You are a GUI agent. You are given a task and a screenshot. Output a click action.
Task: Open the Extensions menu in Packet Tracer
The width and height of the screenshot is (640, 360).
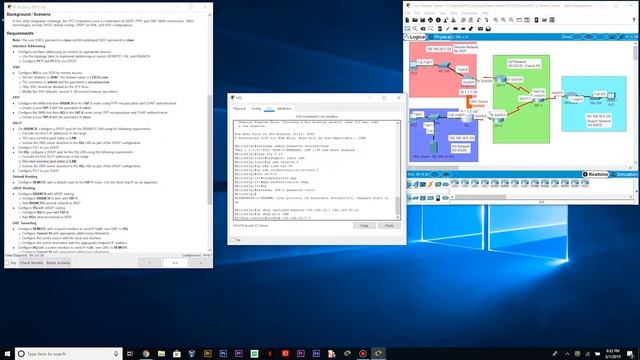(x=469, y=13)
